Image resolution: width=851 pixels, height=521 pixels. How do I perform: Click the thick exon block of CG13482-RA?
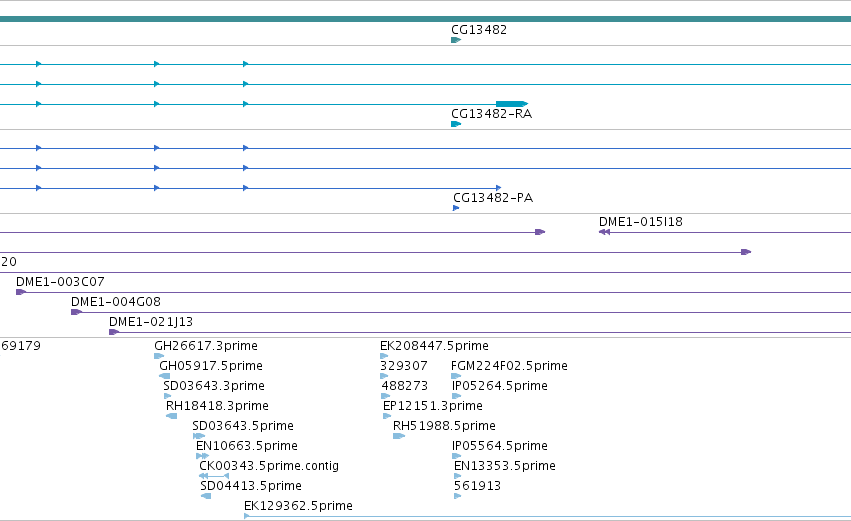pos(512,104)
